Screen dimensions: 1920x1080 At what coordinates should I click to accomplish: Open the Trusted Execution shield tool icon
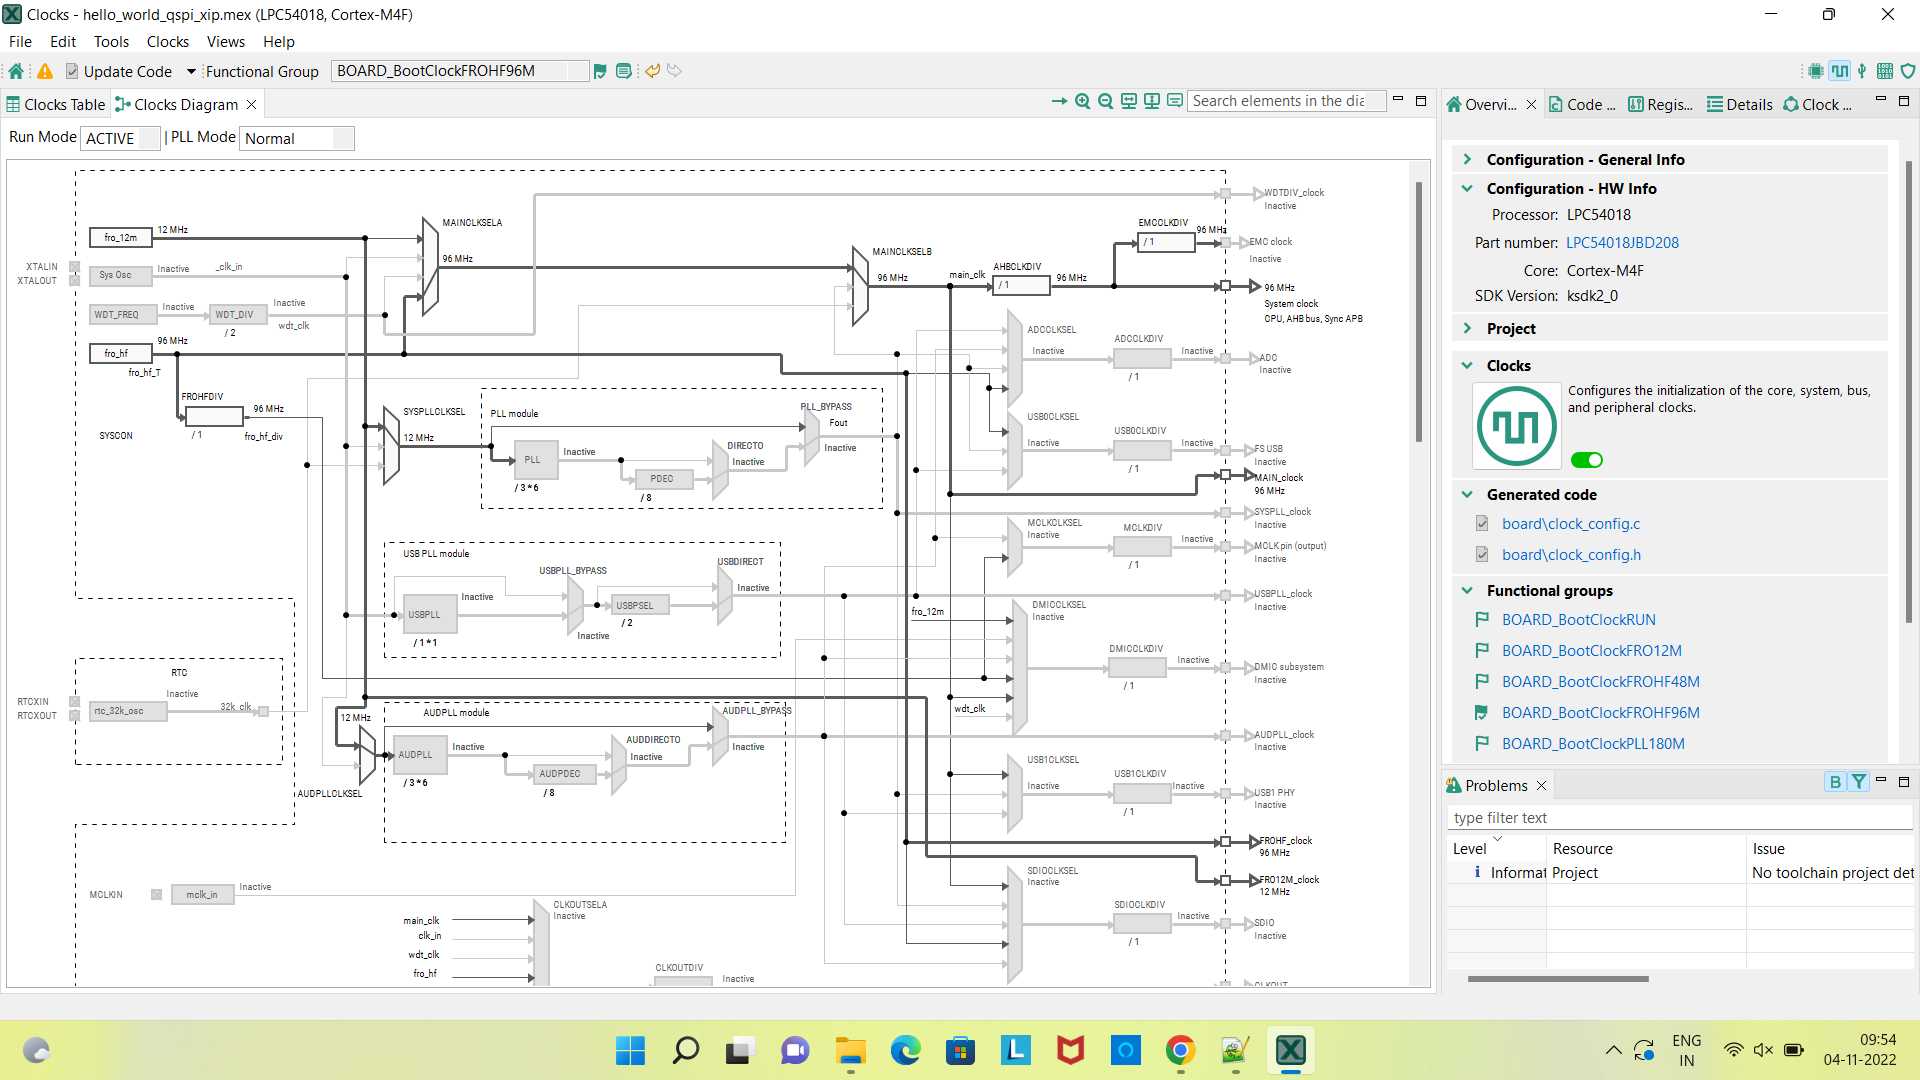coord(1908,71)
